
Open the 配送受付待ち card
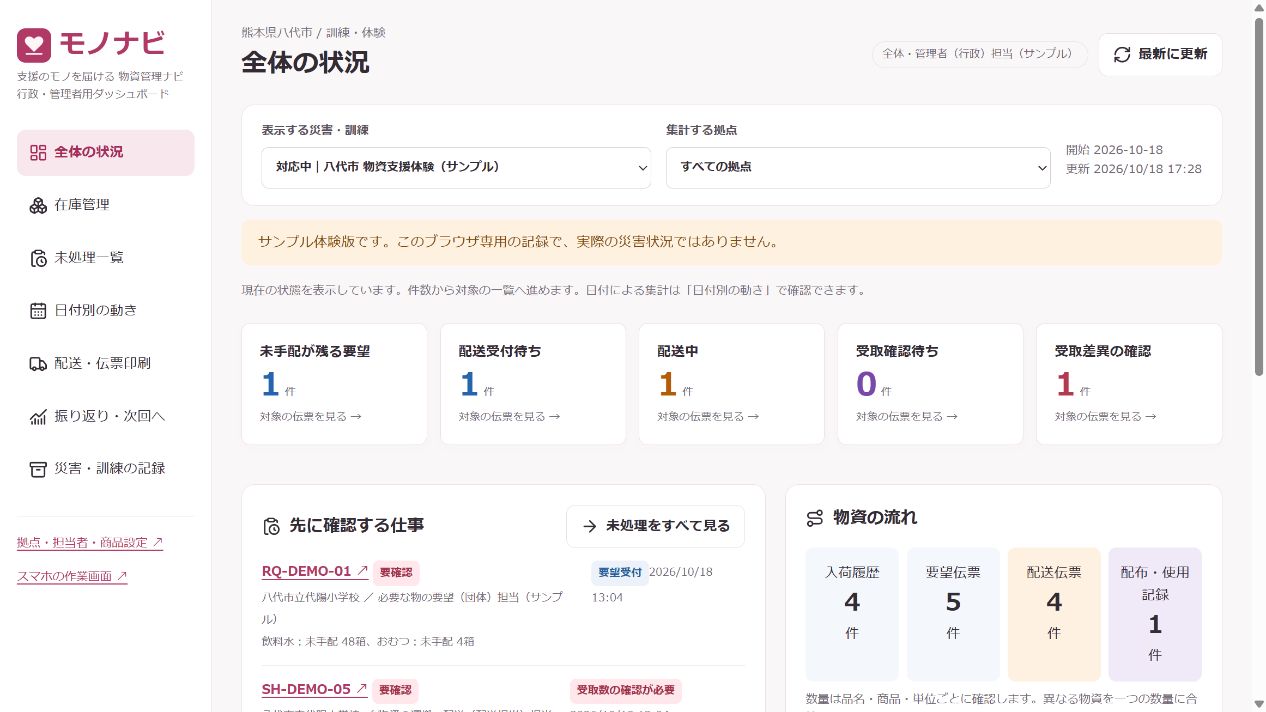tap(533, 384)
